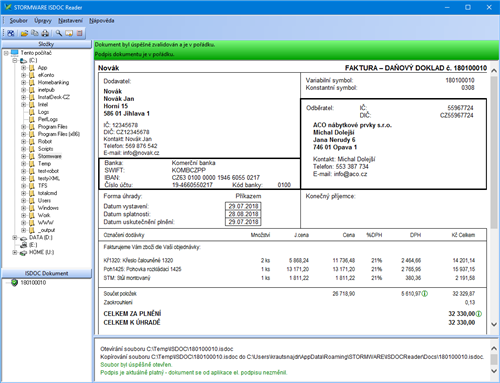The image size is (500, 383).
Task: Click the HOME (U:) network drive icon
Action: pos(23,253)
